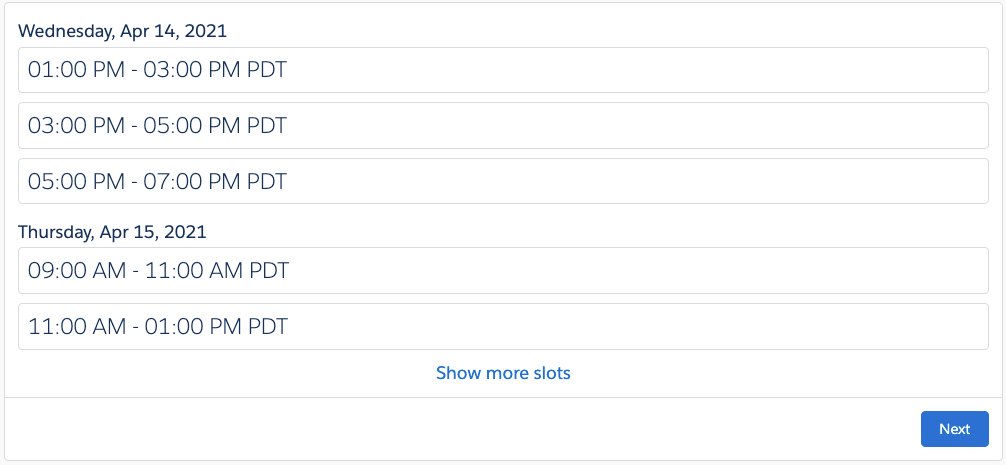Choose the 11:00 AM - 01:00 PM slot
Screen dimensions: 1006x465
(x=503, y=327)
